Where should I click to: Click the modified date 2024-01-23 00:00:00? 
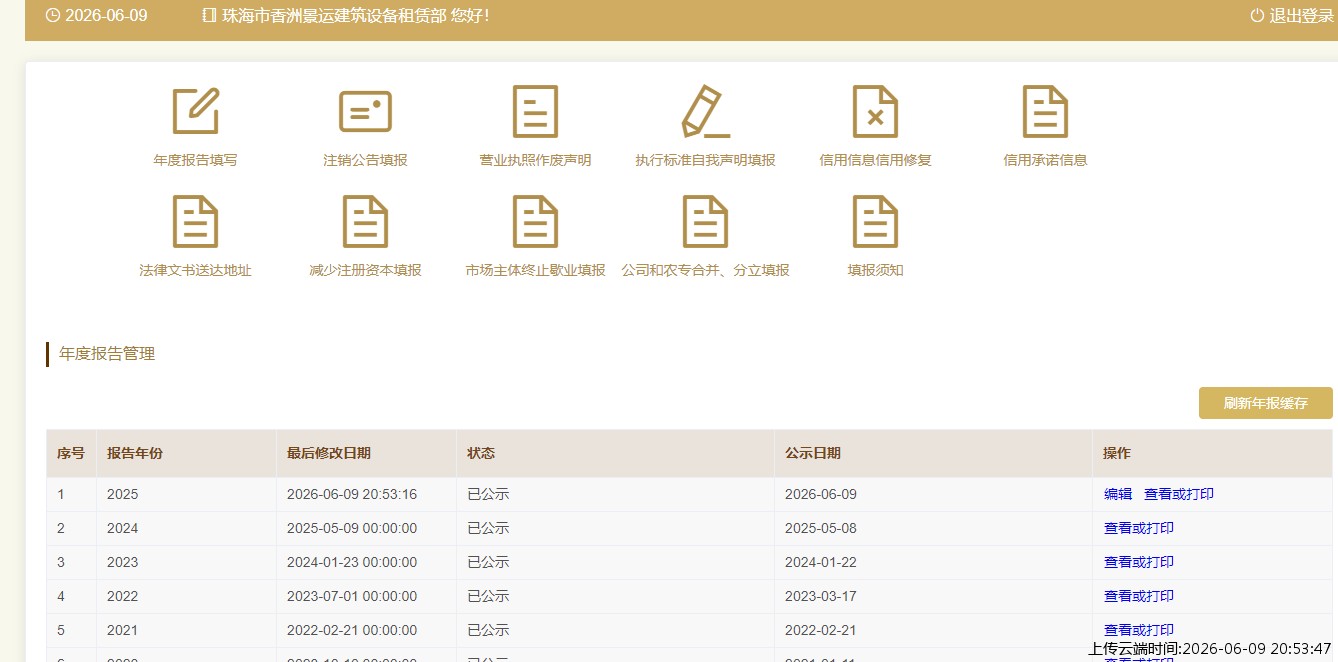point(352,562)
